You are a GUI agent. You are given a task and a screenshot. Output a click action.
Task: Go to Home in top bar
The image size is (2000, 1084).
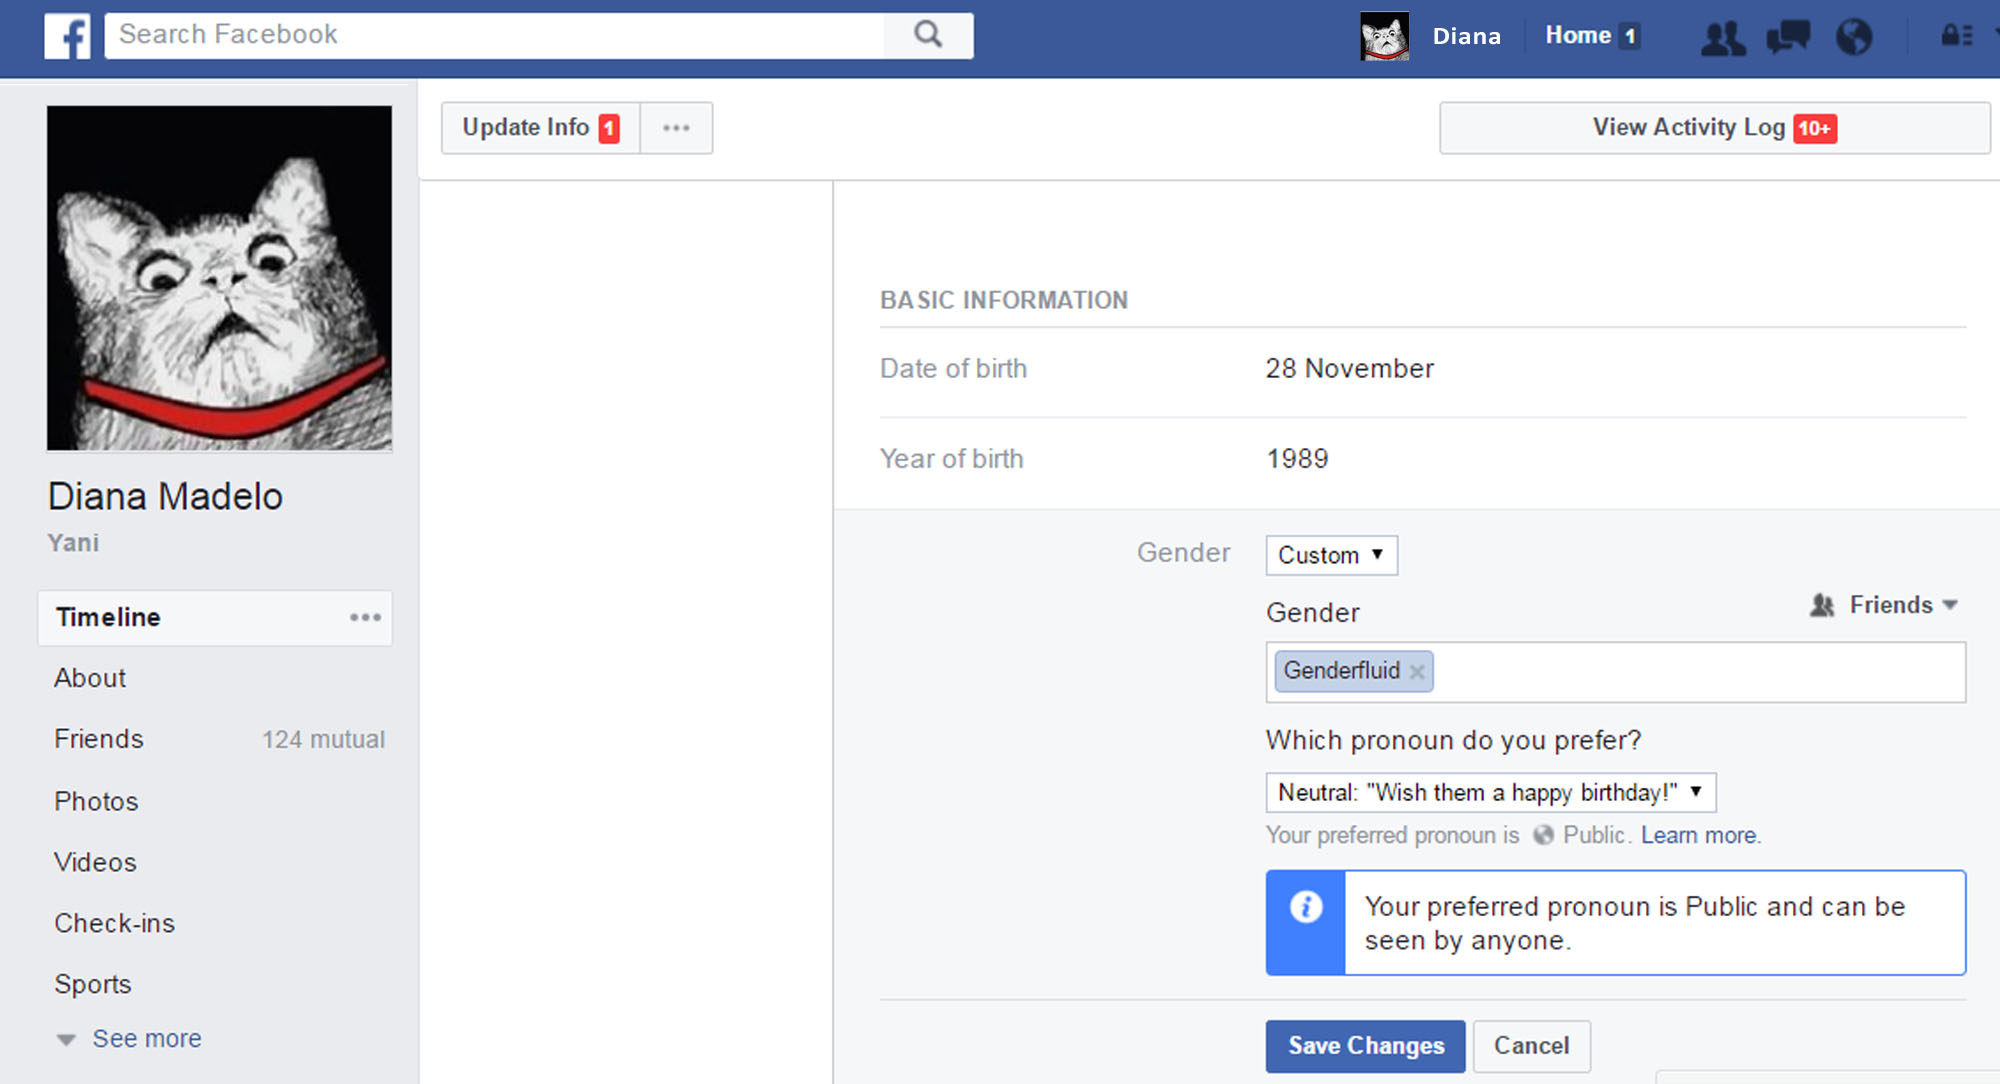(x=1578, y=35)
